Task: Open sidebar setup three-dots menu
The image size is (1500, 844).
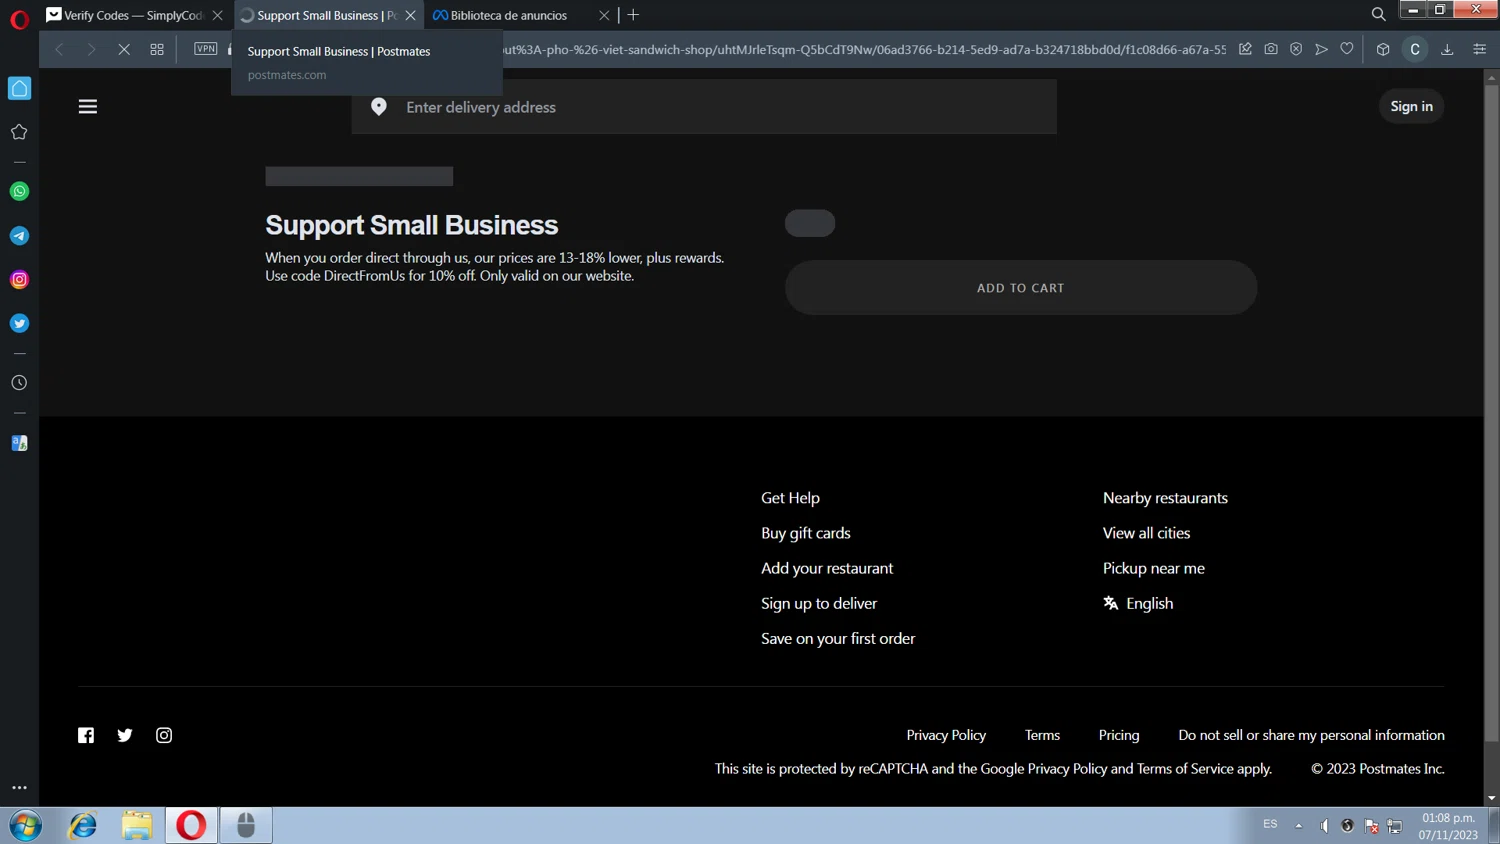Action: 19,788
